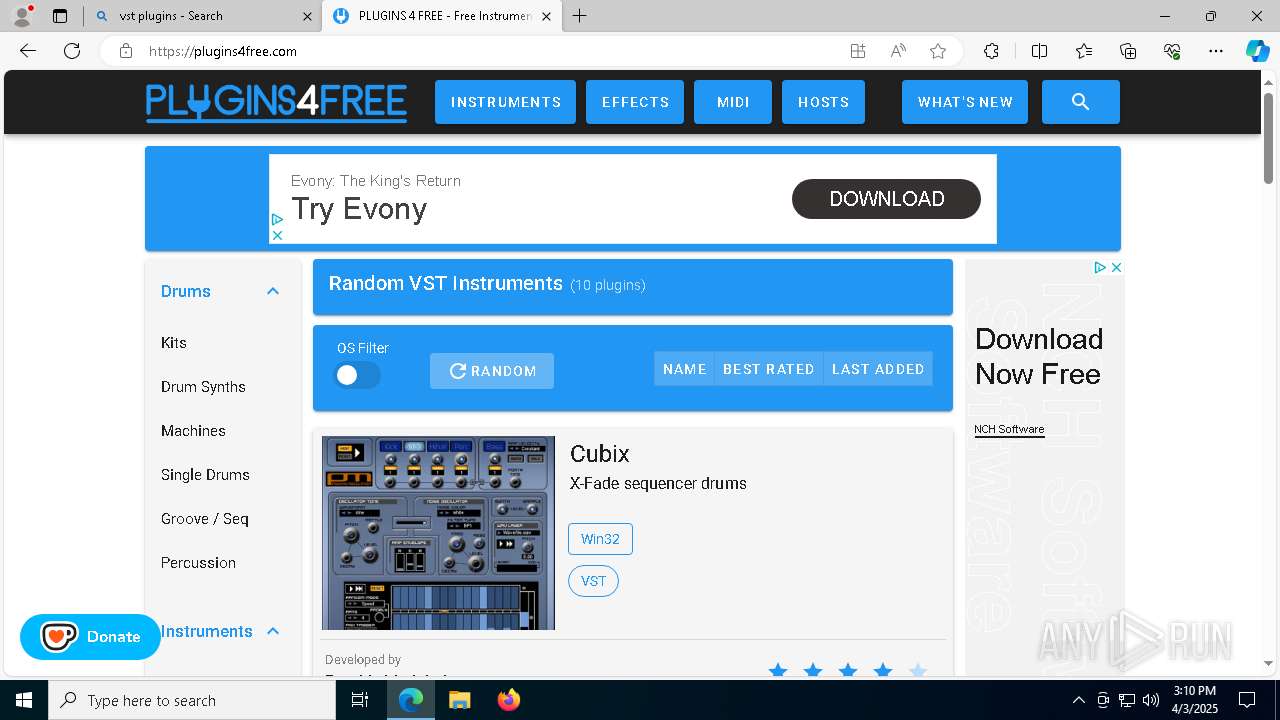
Task: Open the Machines category
Action: click(x=193, y=430)
